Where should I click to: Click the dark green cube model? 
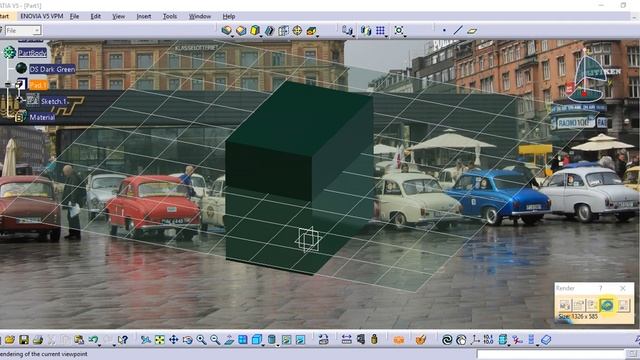point(299,178)
